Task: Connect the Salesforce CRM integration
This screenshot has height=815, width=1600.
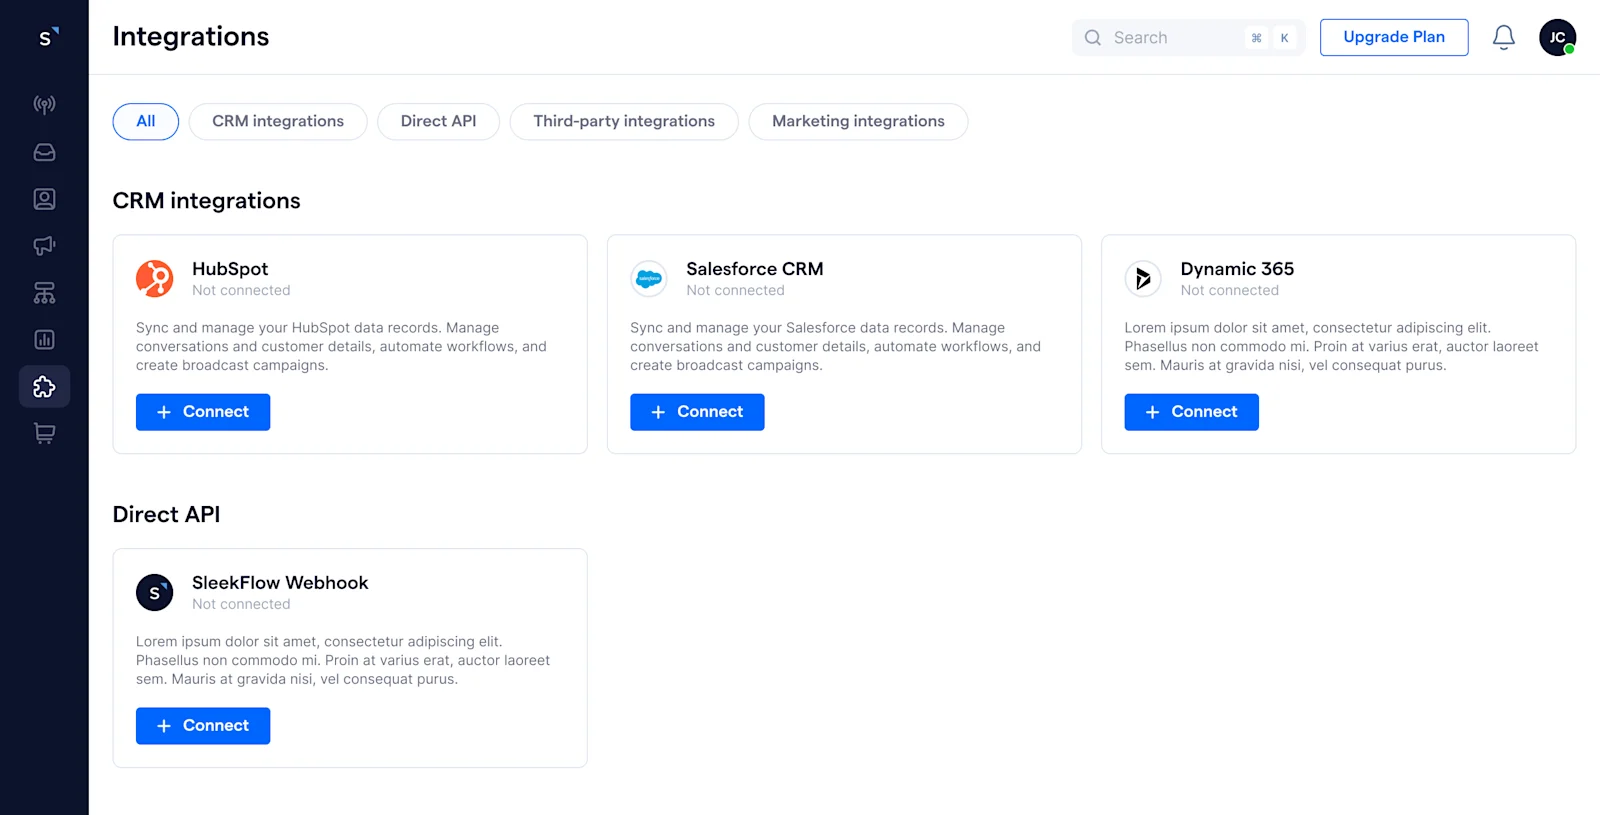Action: [x=697, y=412]
